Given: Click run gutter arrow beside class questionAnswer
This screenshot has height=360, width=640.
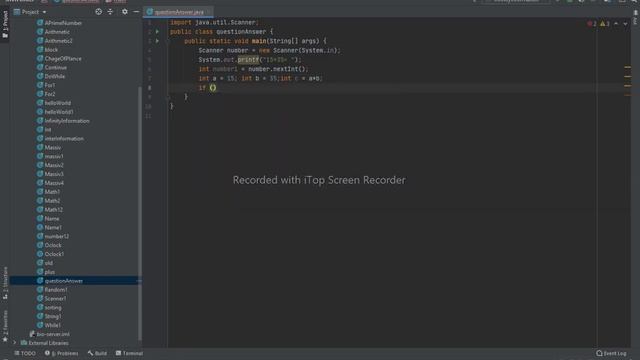Looking at the screenshot, I should (x=157, y=31).
